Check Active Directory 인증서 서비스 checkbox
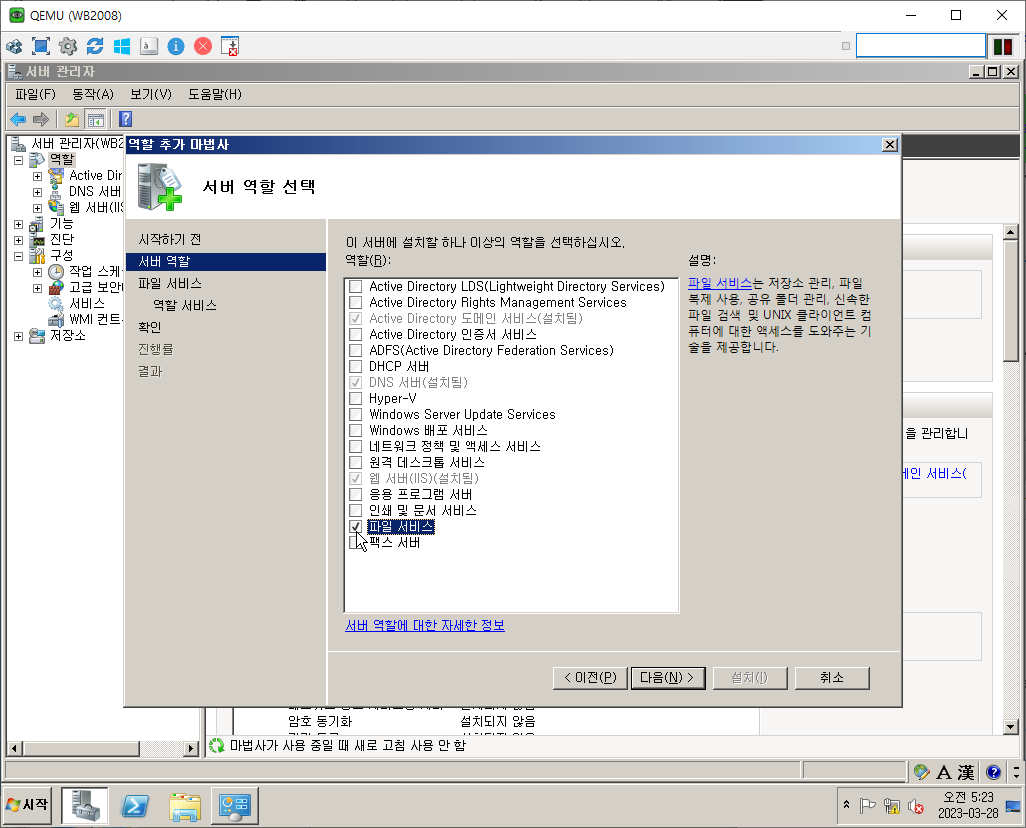This screenshot has height=828, width=1026. click(355, 334)
